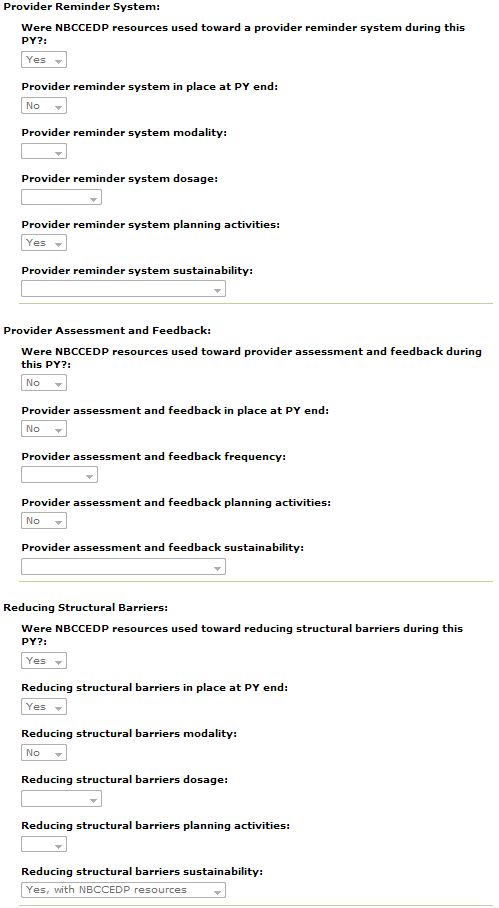Click the Reducing Structural Barriers section heading

86,607
